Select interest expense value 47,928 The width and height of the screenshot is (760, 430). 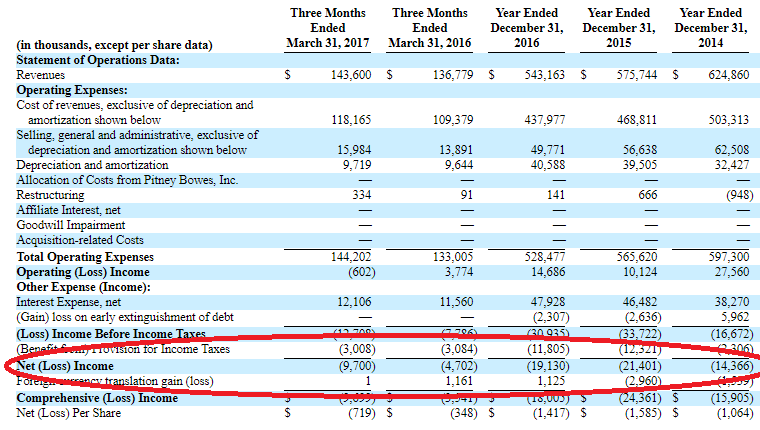[548, 302]
